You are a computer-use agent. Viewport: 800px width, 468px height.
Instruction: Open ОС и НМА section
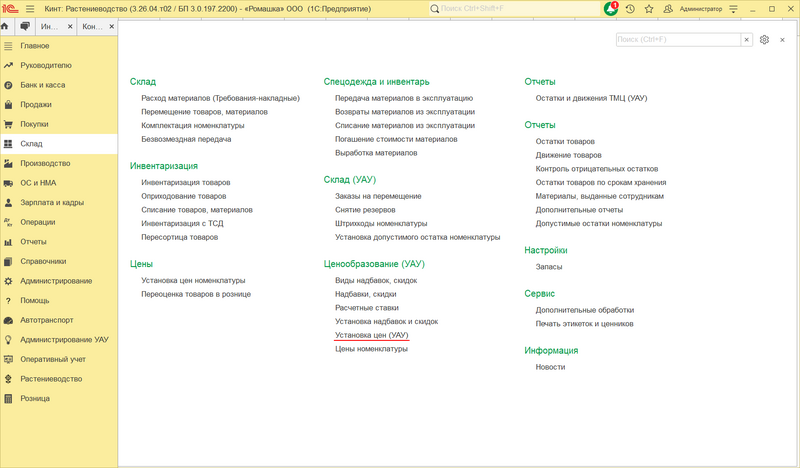(x=59, y=183)
